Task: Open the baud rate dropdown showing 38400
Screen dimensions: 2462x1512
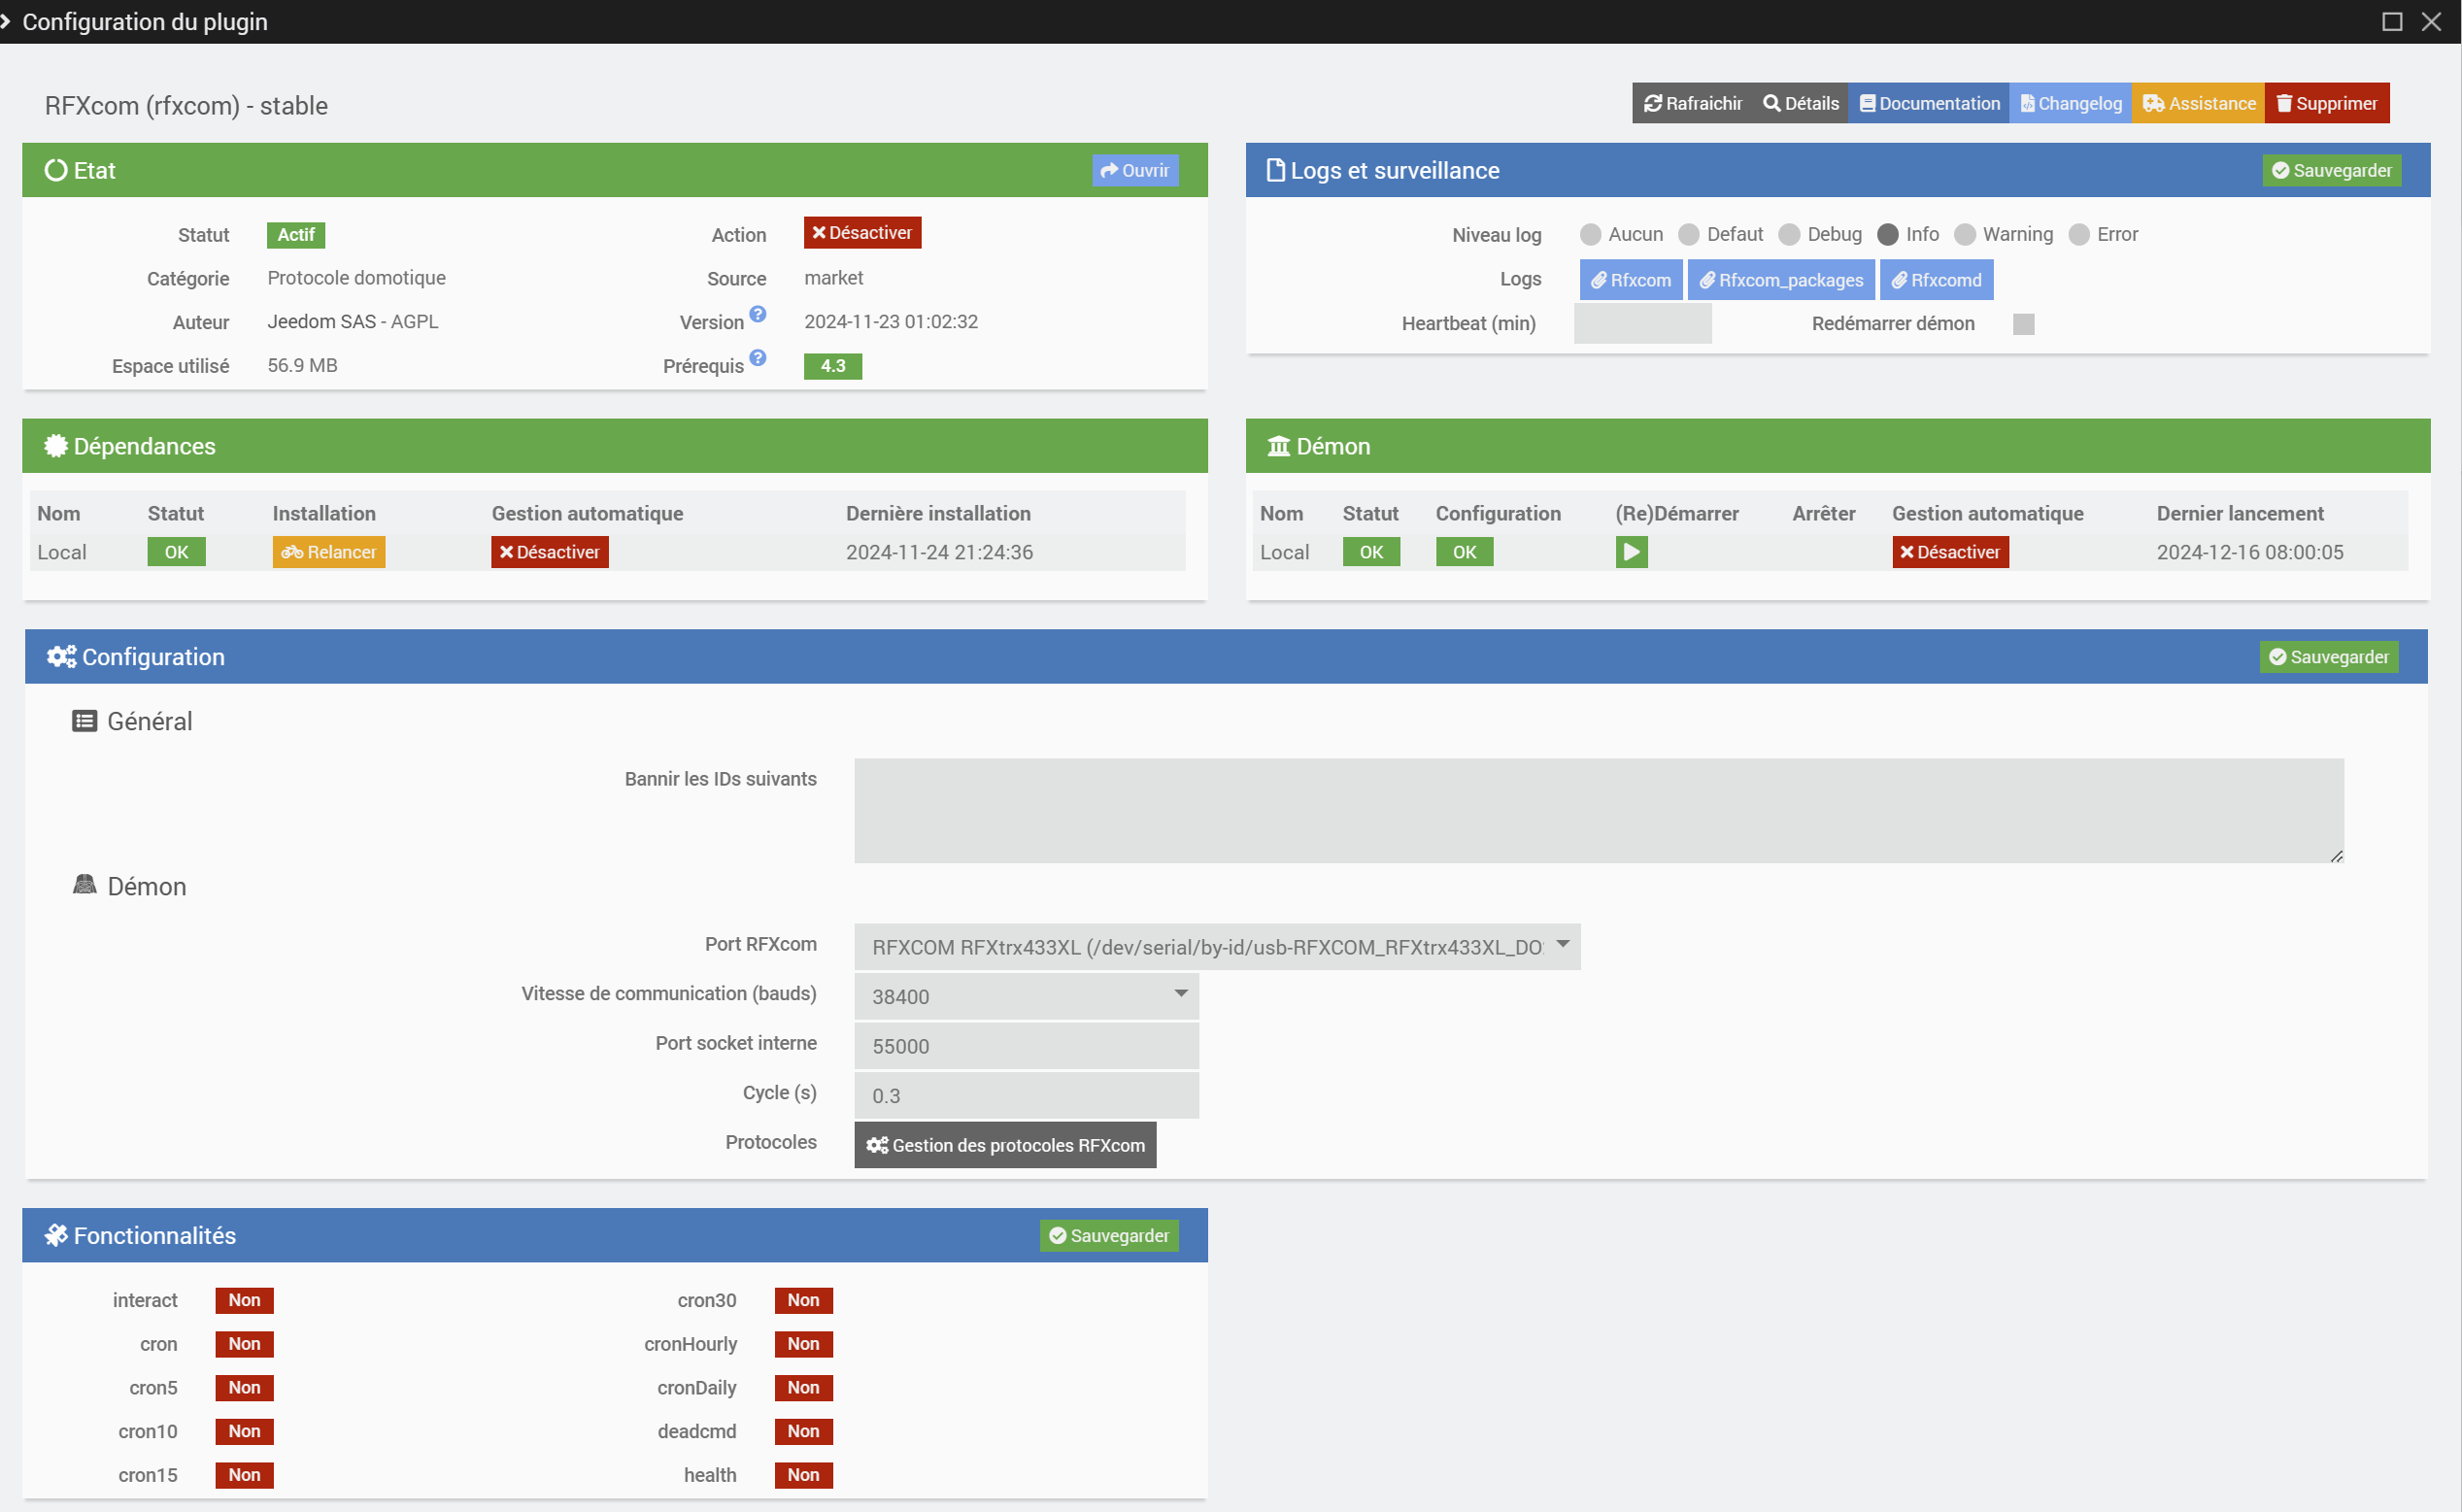Action: click(x=1026, y=996)
